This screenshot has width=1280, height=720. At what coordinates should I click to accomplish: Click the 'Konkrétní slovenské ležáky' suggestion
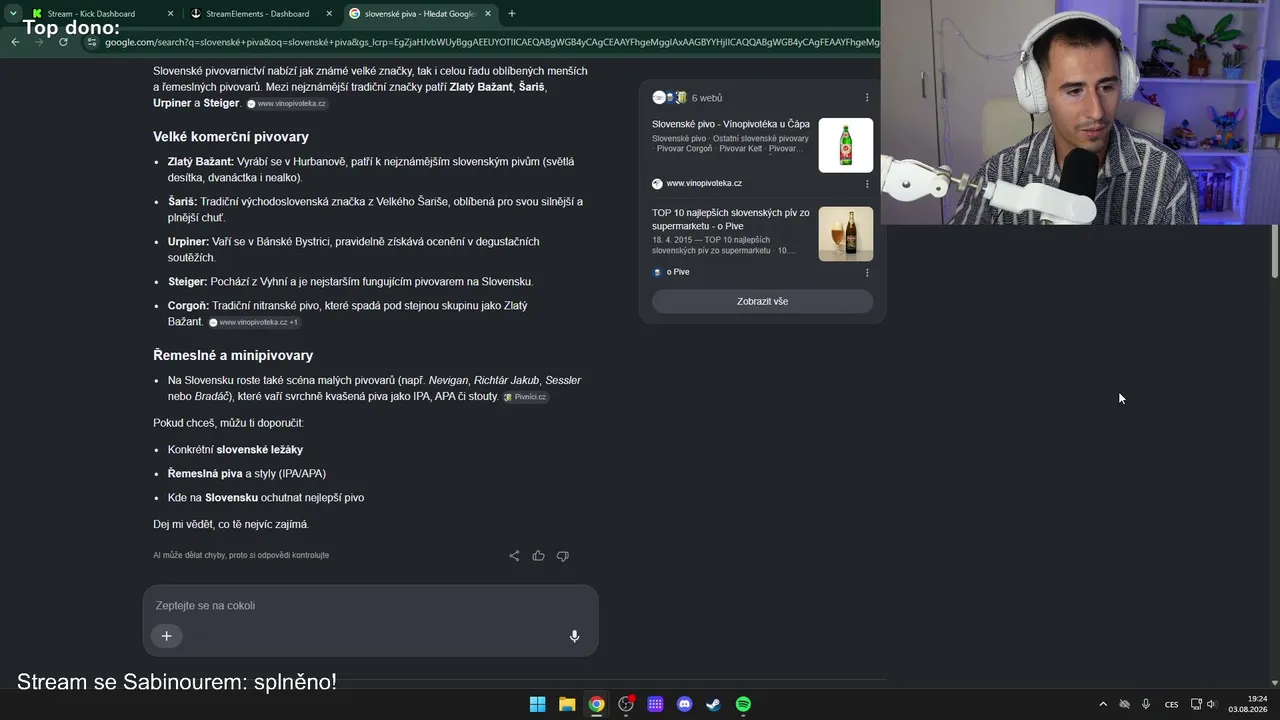(236, 450)
